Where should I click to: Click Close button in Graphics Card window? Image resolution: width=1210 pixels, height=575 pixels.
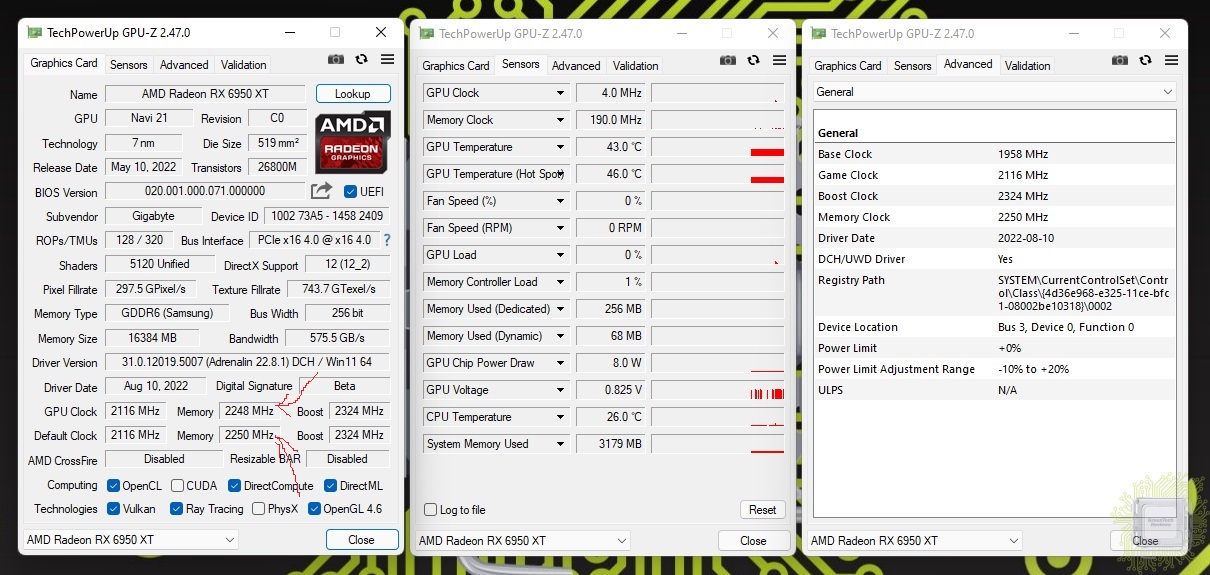click(x=361, y=540)
